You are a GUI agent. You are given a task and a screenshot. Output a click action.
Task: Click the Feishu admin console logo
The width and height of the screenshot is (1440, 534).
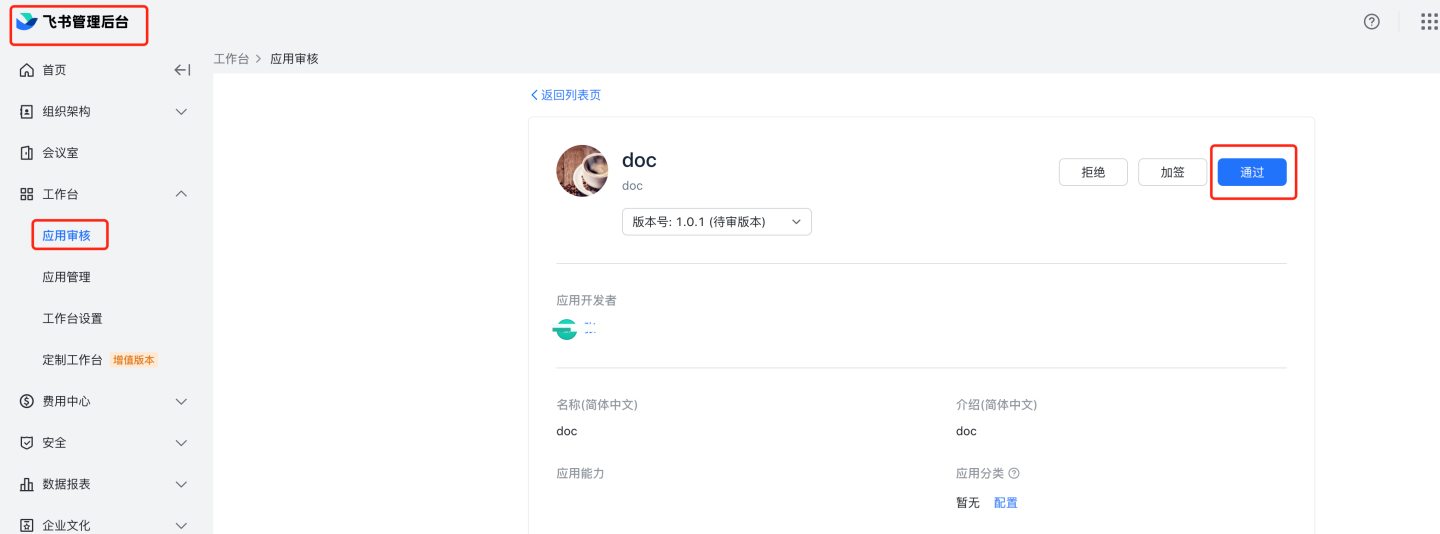[x=27, y=22]
